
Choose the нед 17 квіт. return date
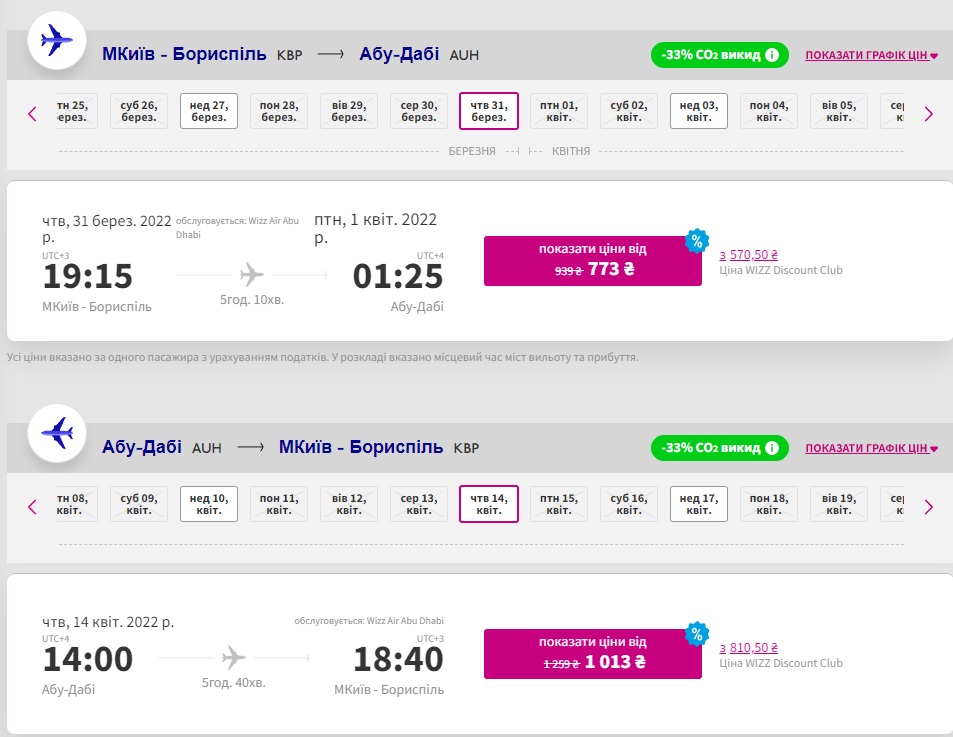click(698, 504)
